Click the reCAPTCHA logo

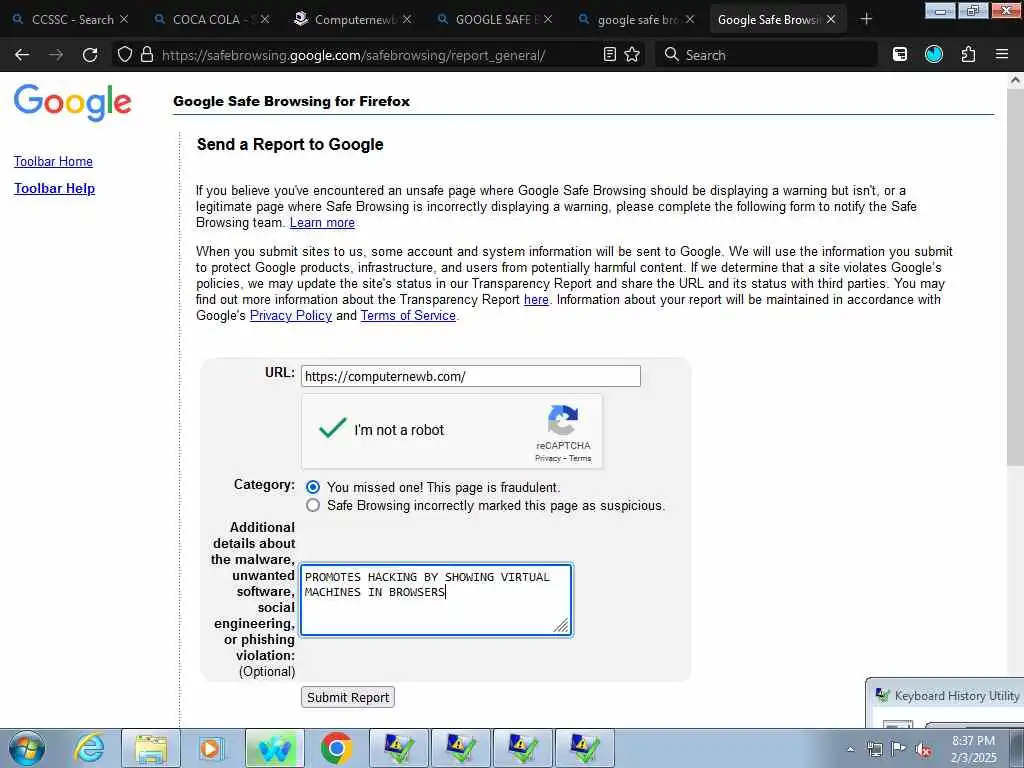tap(563, 421)
